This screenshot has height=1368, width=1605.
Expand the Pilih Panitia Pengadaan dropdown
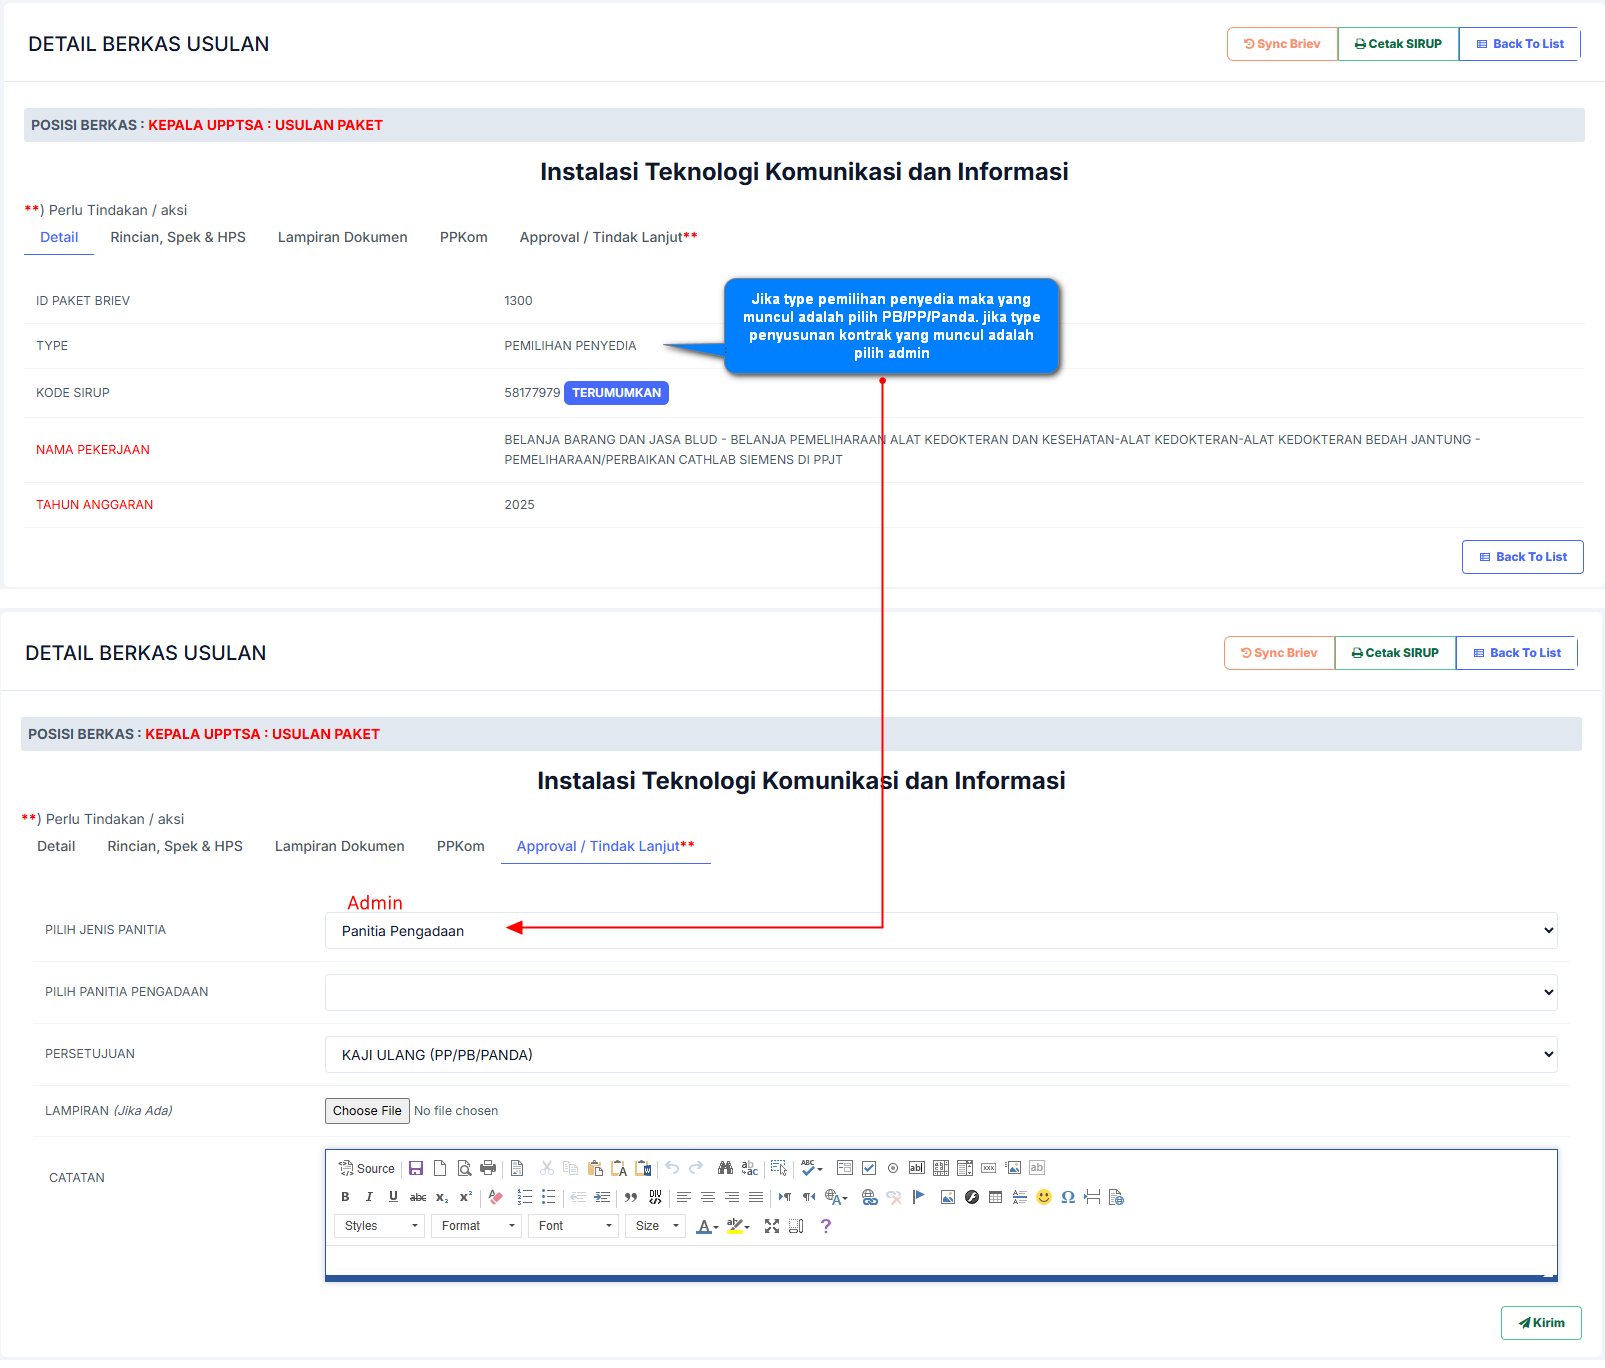(940, 993)
